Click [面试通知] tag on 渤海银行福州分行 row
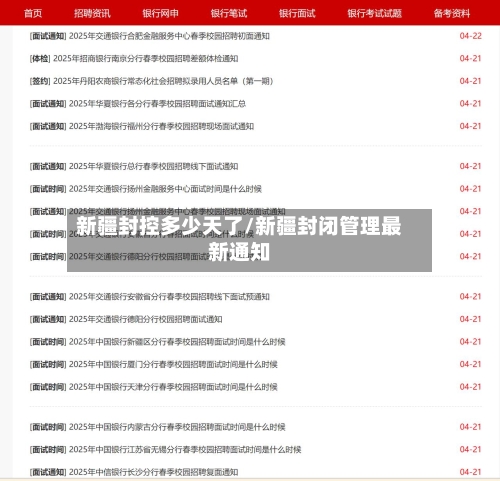 coord(48,126)
